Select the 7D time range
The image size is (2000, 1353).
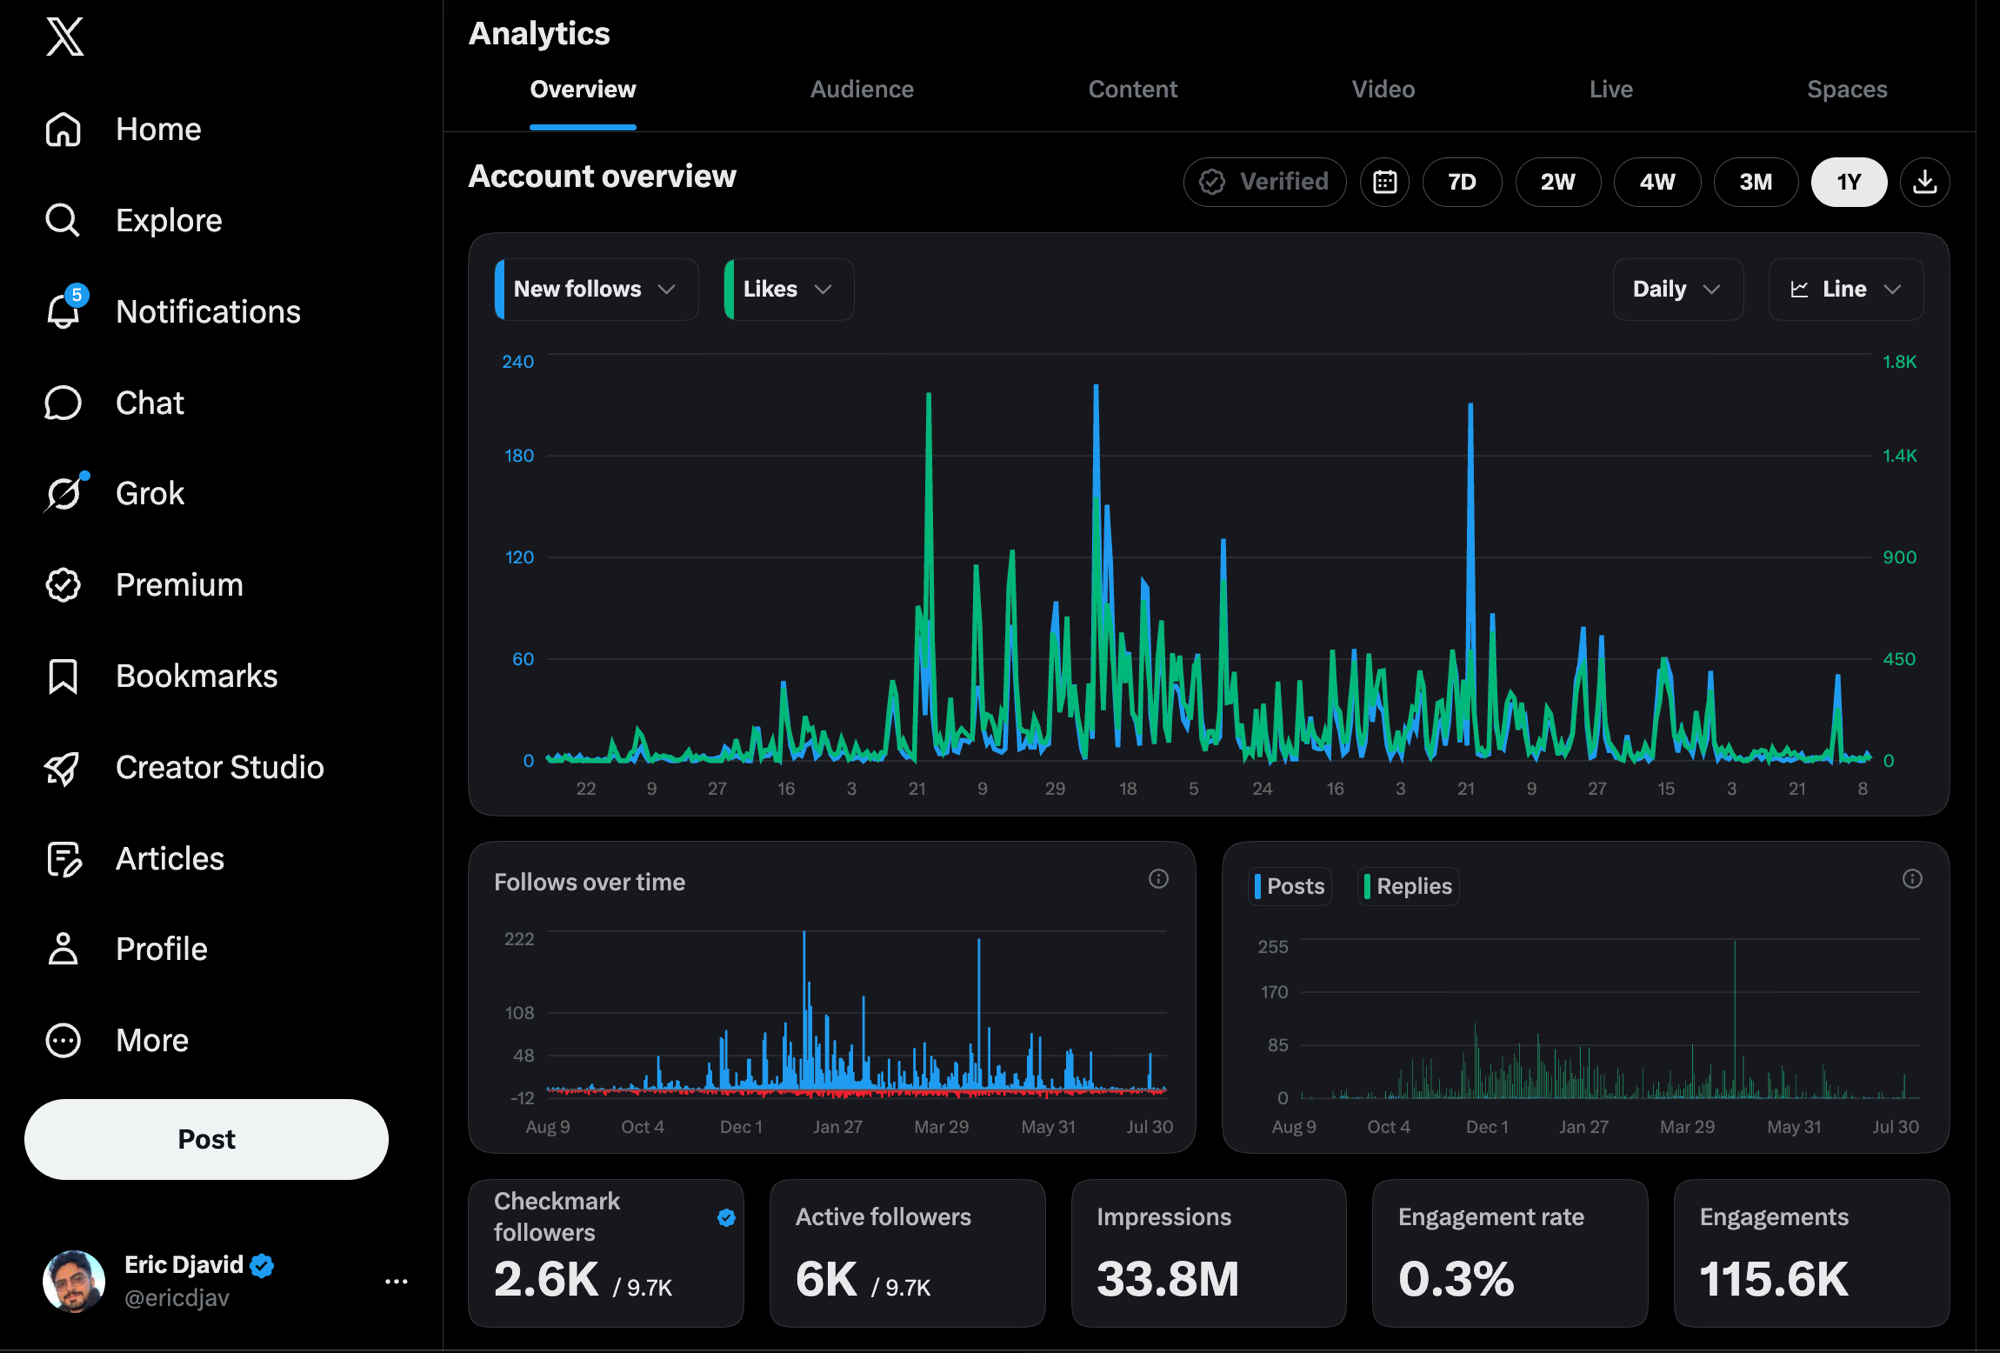[x=1462, y=182]
